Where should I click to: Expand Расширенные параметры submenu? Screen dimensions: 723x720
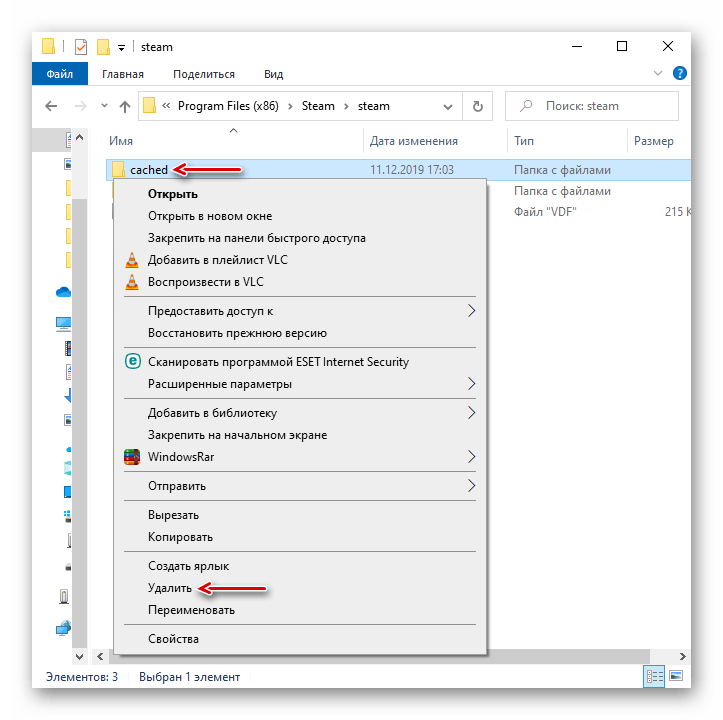pos(300,384)
